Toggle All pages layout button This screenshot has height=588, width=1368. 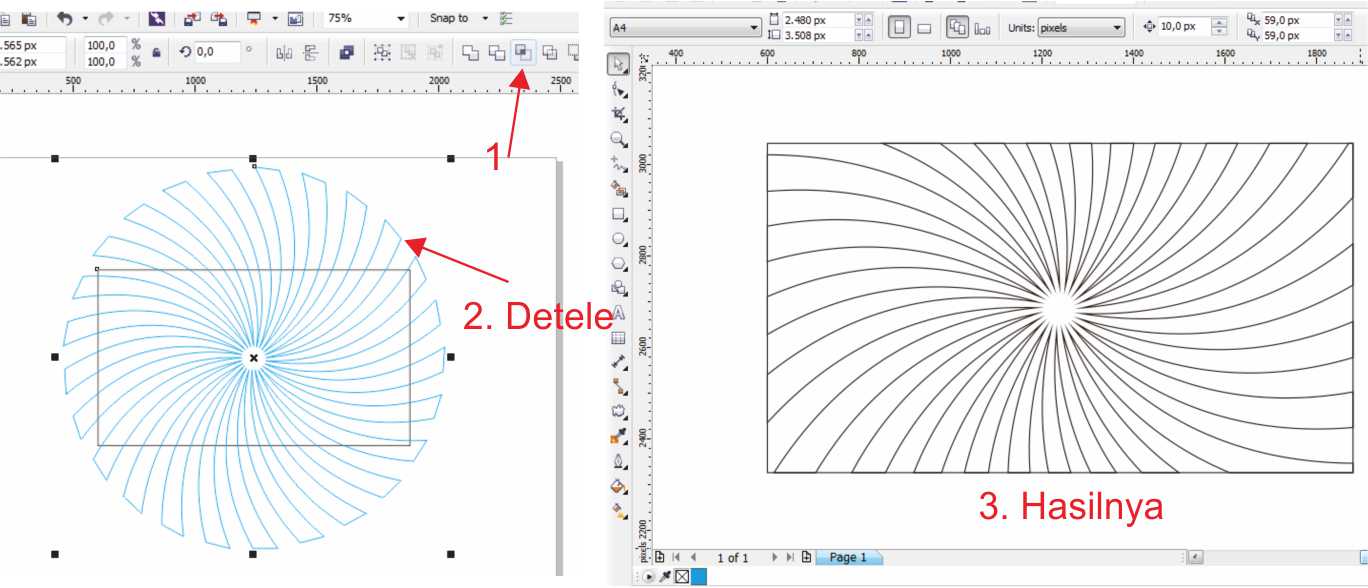[958, 28]
